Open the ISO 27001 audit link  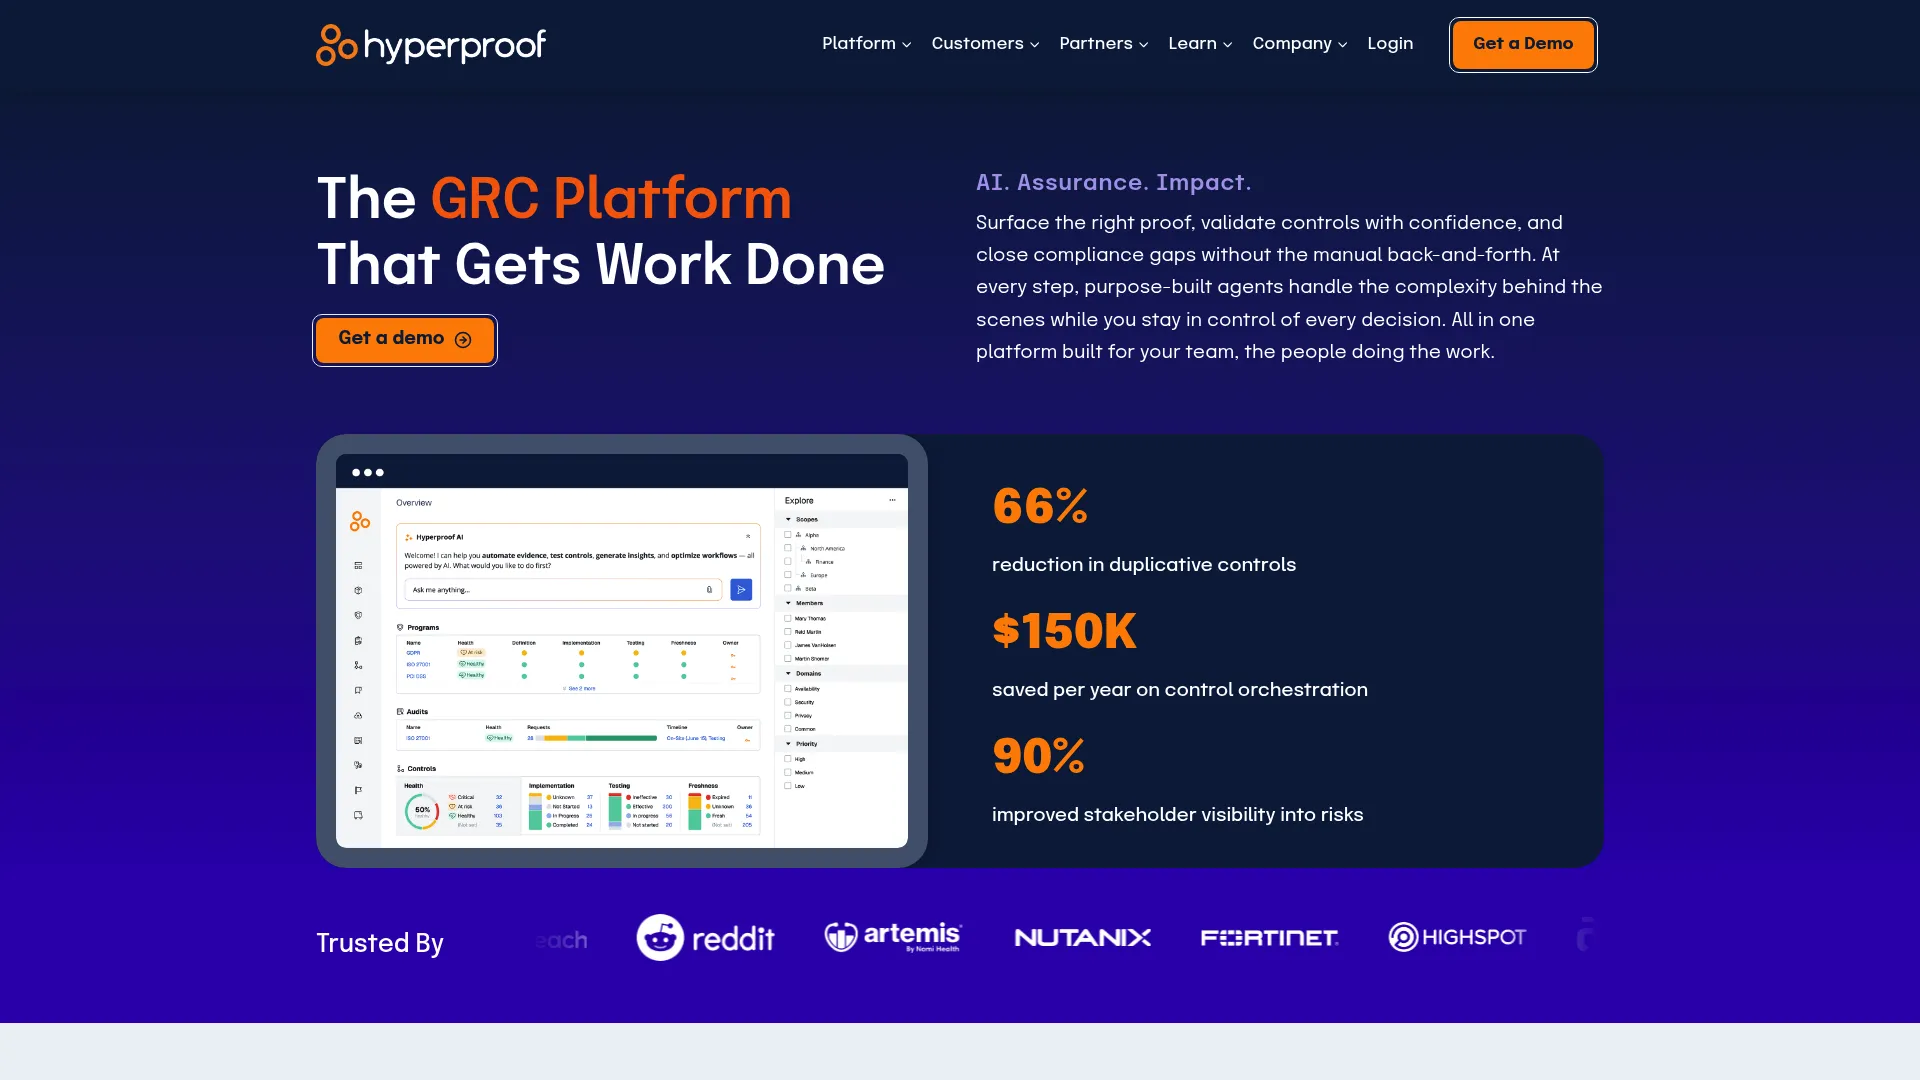[x=418, y=738]
